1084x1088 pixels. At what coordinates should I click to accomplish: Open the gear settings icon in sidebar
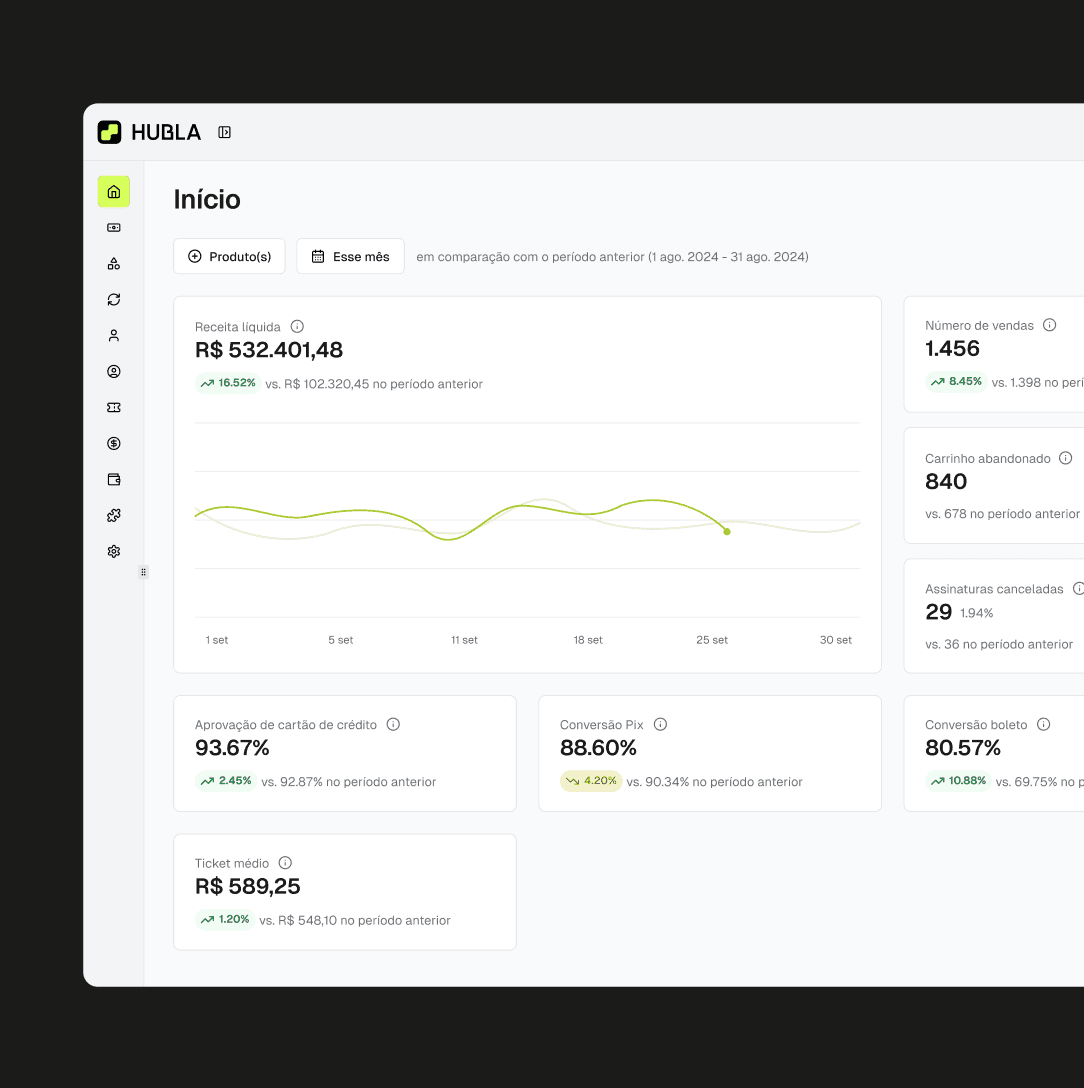(x=114, y=552)
